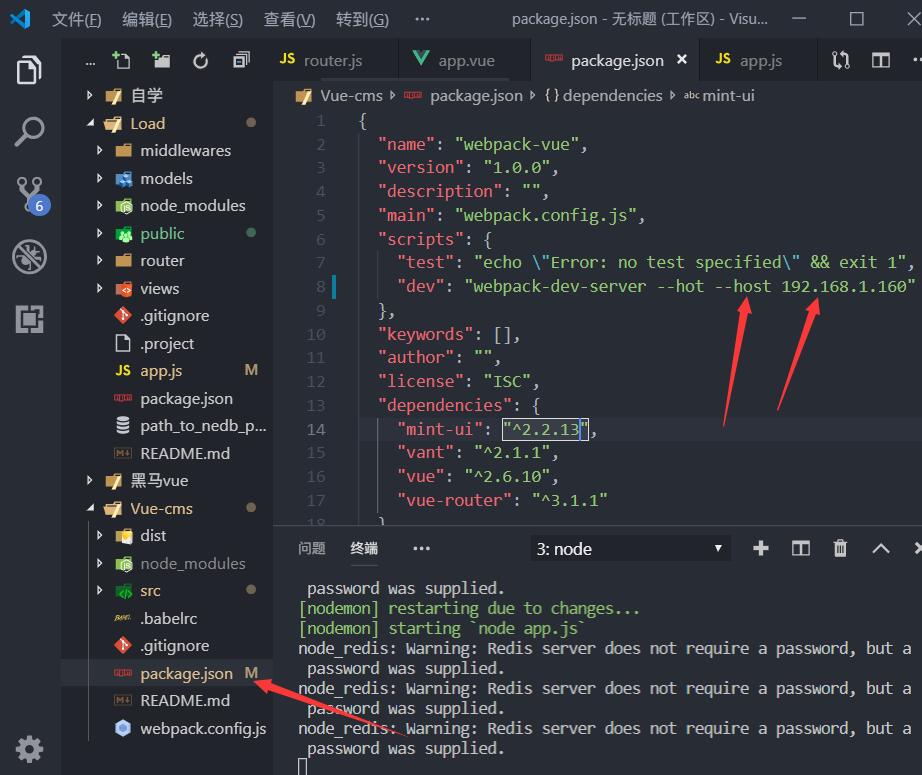Image resolution: width=922 pixels, height=775 pixels.
Task: Open the terminal selector dropdown '3: node'
Action: [628, 548]
